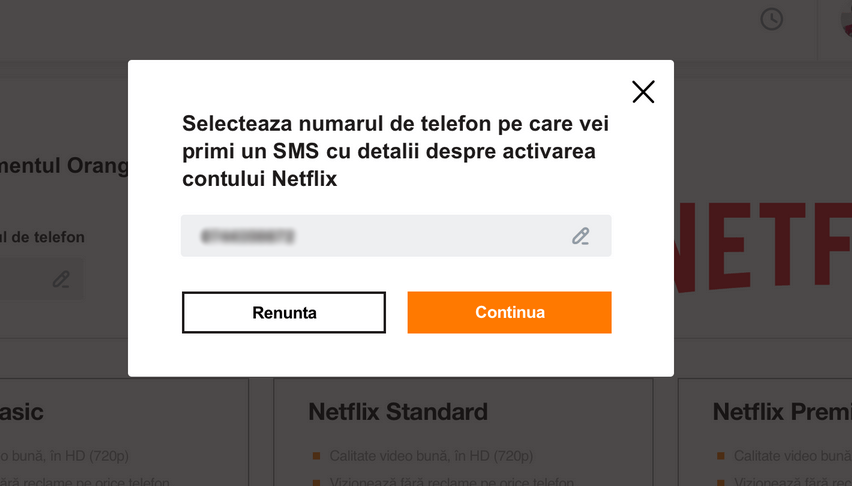Click the orange bullet beside Standard video quality
Viewport: 852px width, 486px height.
(316, 456)
